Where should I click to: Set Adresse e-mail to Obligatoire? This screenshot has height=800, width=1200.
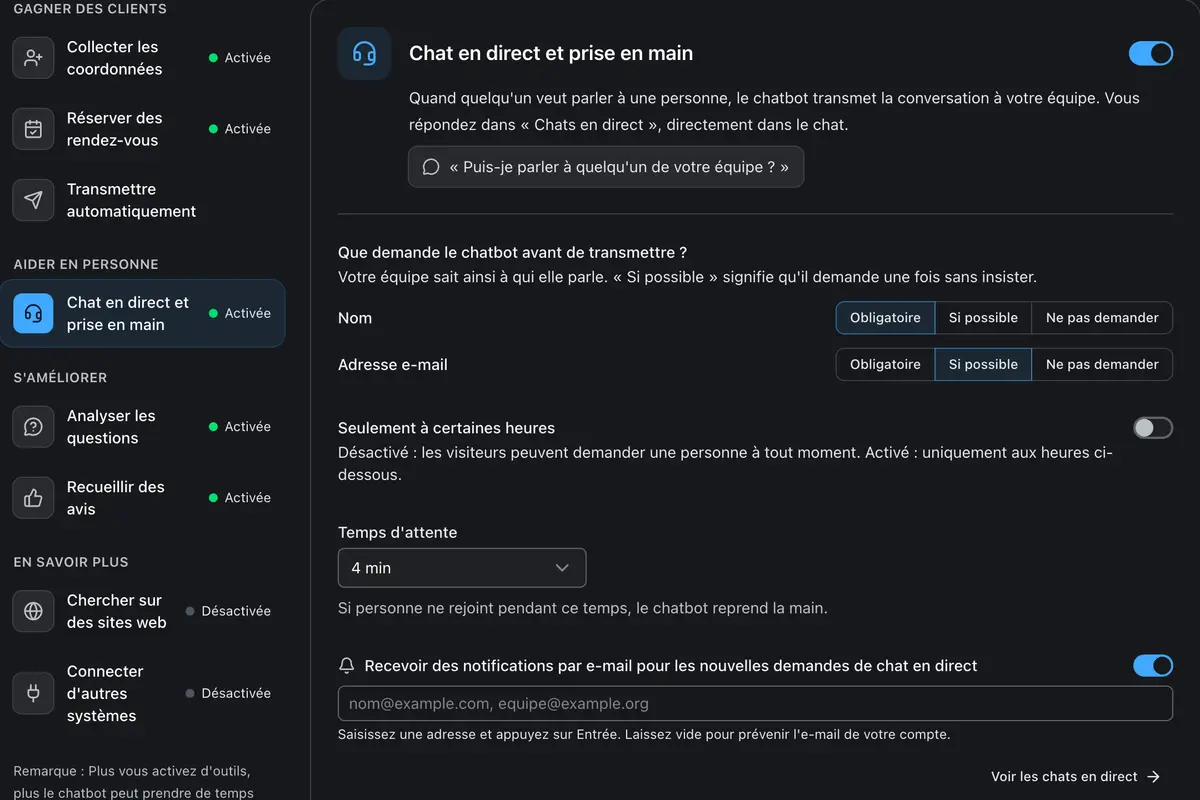pos(885,365)
